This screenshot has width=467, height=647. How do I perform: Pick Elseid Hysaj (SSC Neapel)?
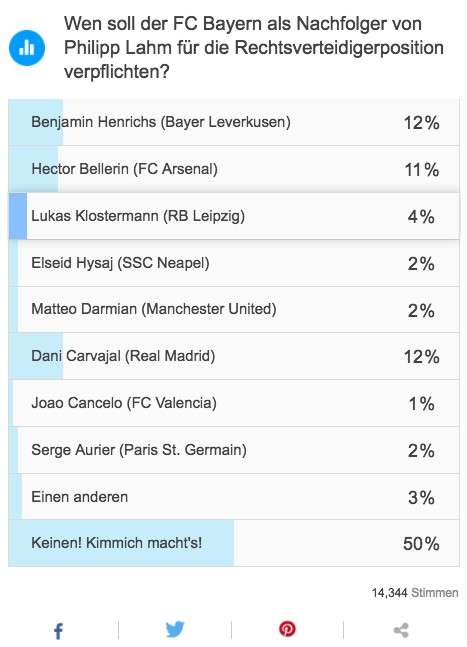click(x=234, y=263)
